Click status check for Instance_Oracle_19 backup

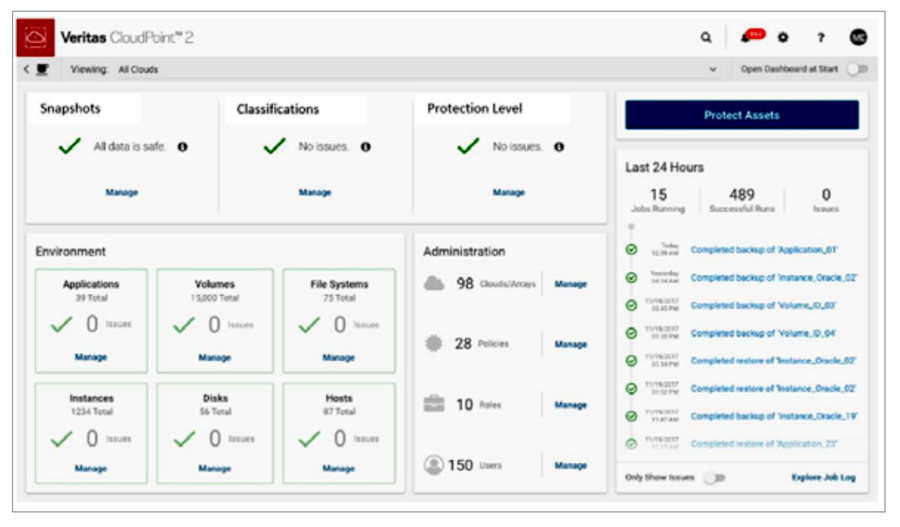click(x=631, y=416)
